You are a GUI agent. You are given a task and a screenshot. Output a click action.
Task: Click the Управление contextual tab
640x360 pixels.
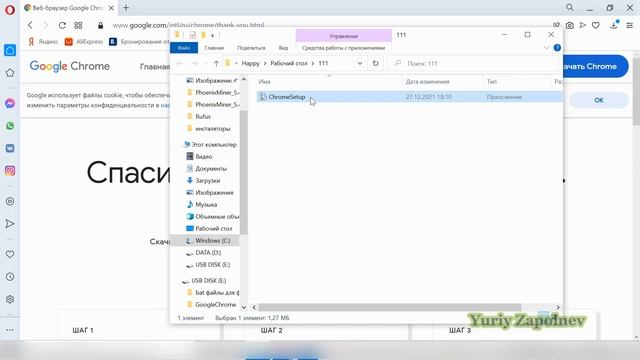pos(344,36)
